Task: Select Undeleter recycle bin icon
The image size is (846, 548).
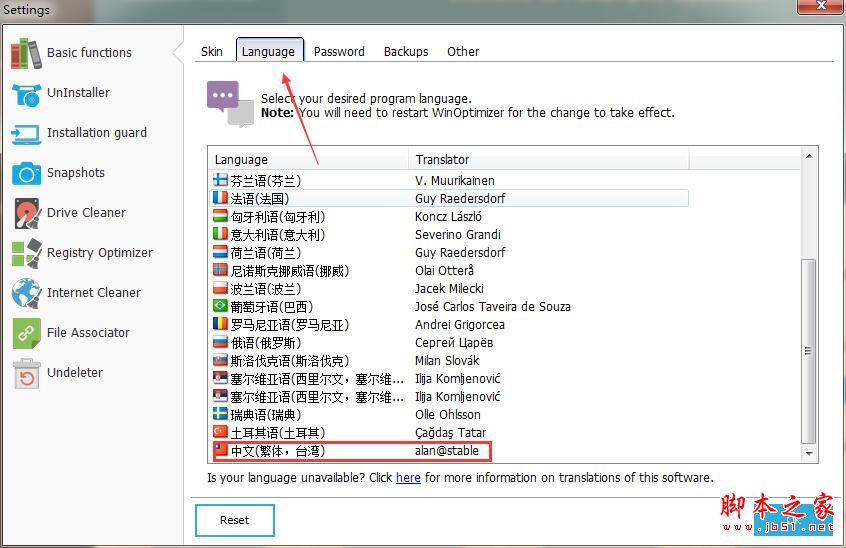Action: [26, 373]
